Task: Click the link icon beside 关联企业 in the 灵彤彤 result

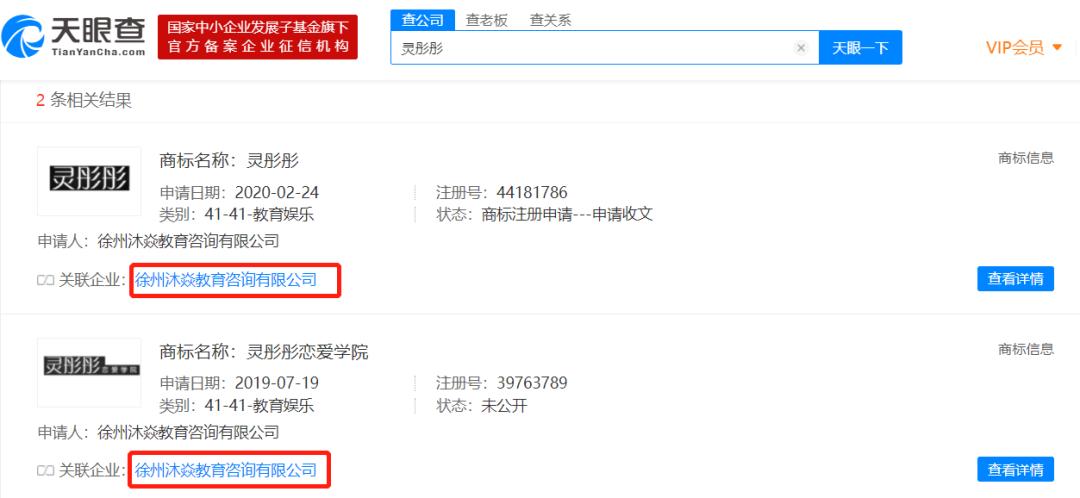Action: click(x=45, y=280)
